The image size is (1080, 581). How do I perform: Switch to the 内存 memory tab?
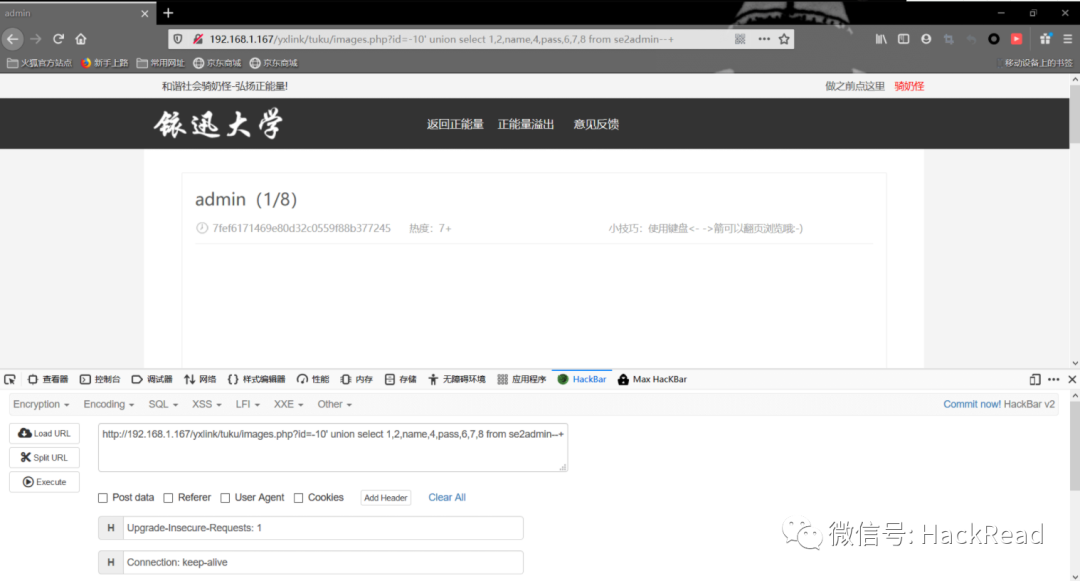pyautogui.click(x=356, y=379)
